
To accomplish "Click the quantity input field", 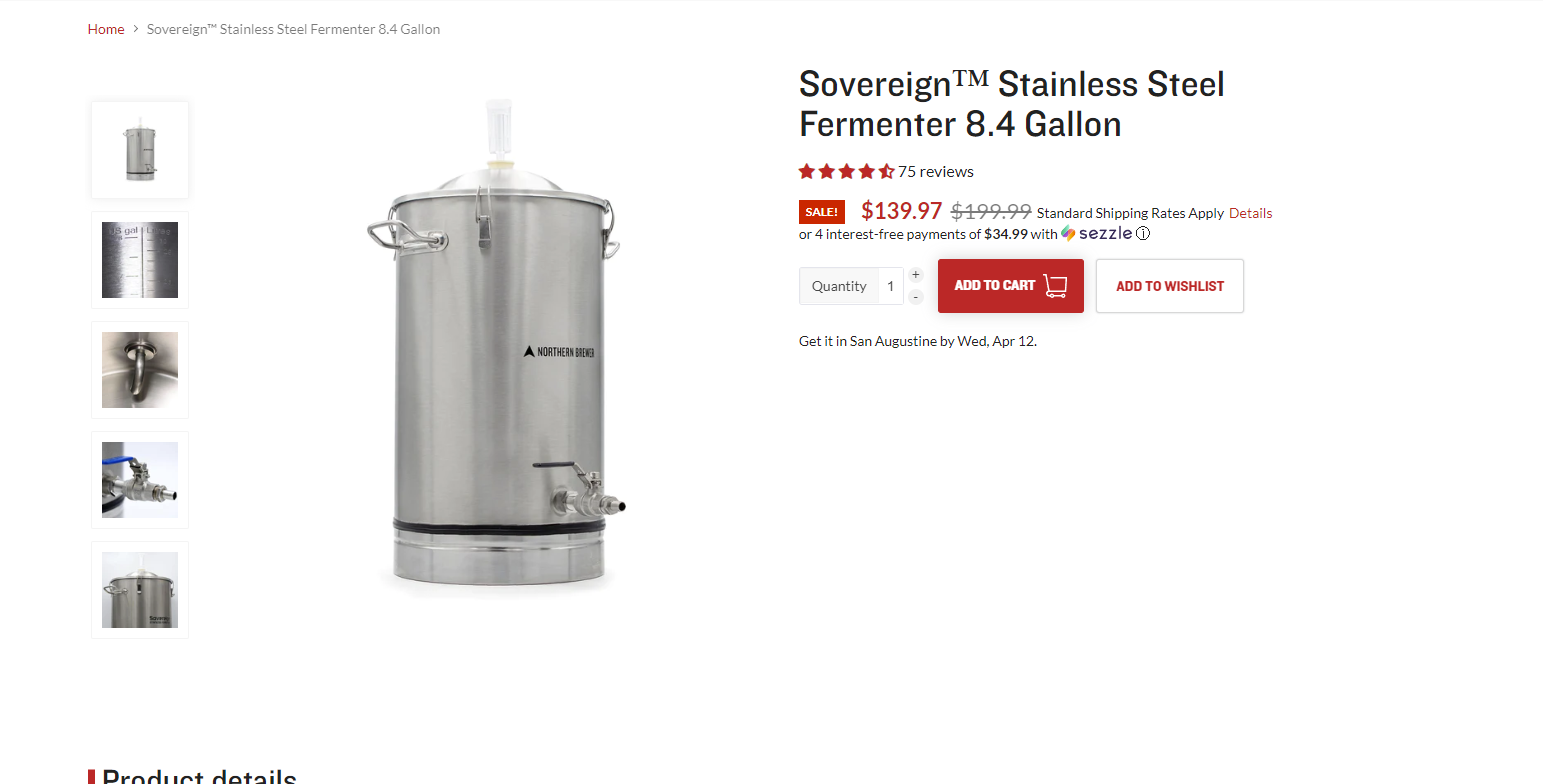I will (890, 286).
